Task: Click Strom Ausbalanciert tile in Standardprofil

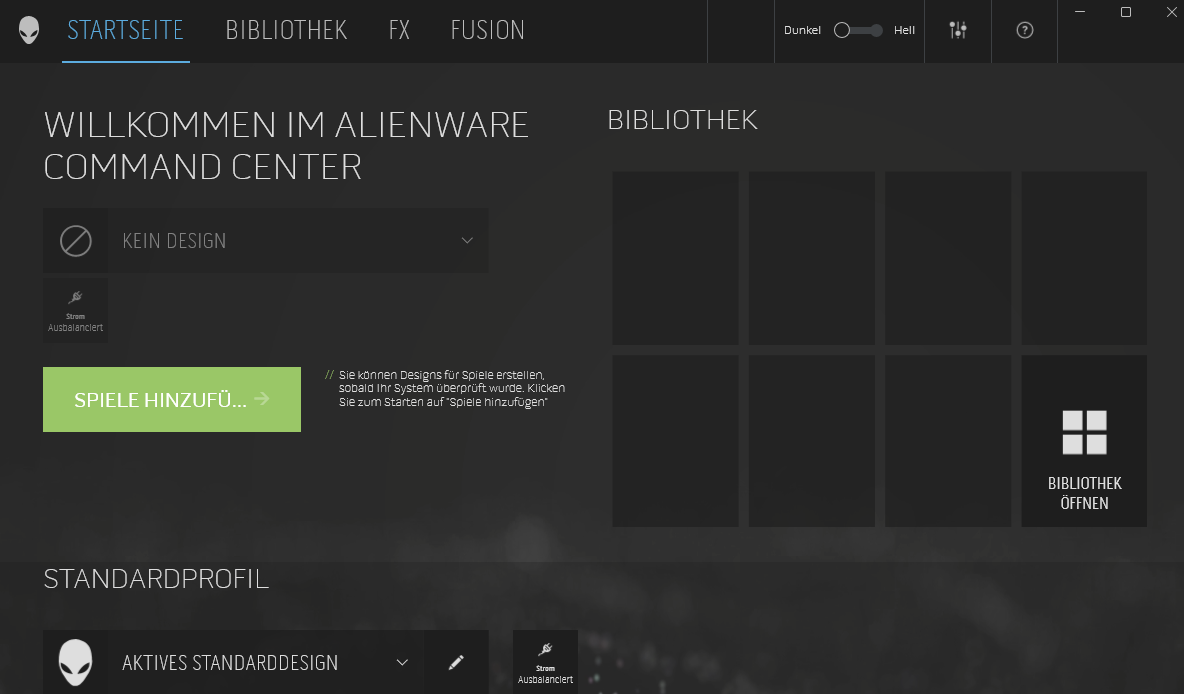Action: (x=545, y=662)
